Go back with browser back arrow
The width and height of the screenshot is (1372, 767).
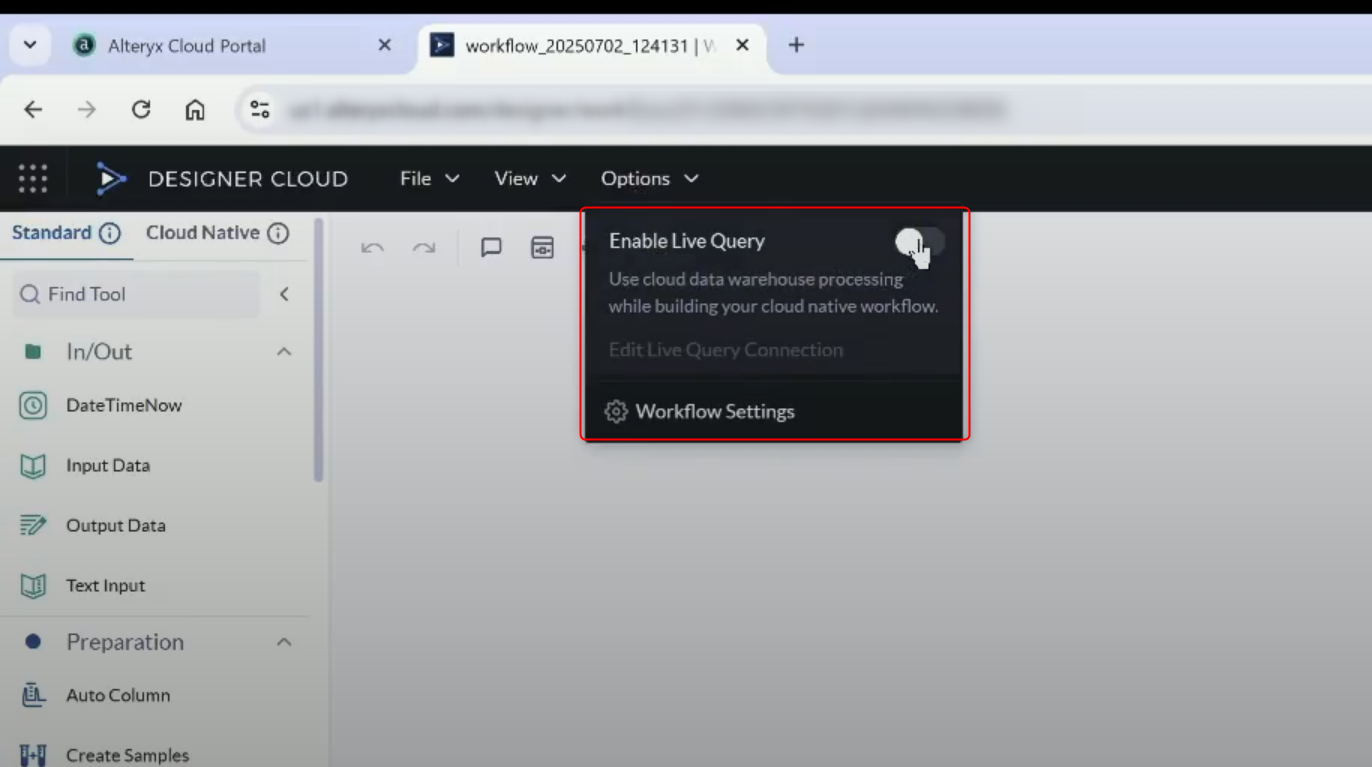pos(33,110)
